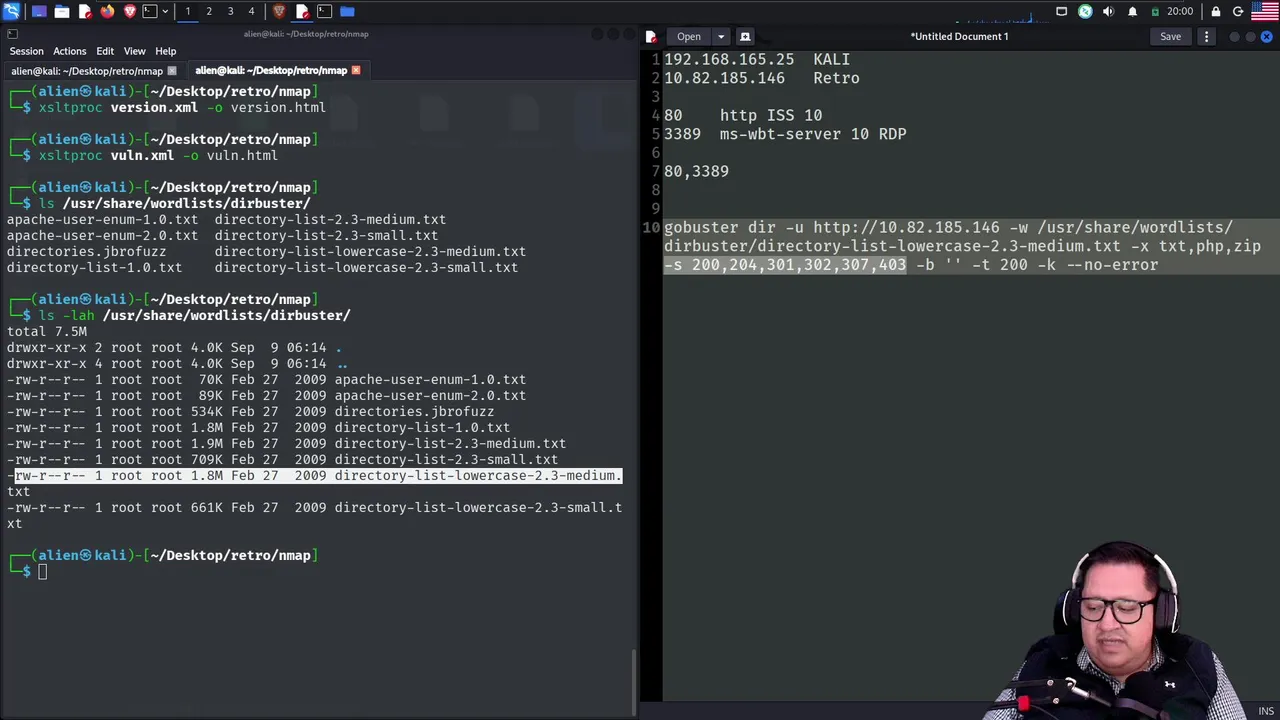Click the 'total 7.5M' line in terminal

[x=47, y=331]
